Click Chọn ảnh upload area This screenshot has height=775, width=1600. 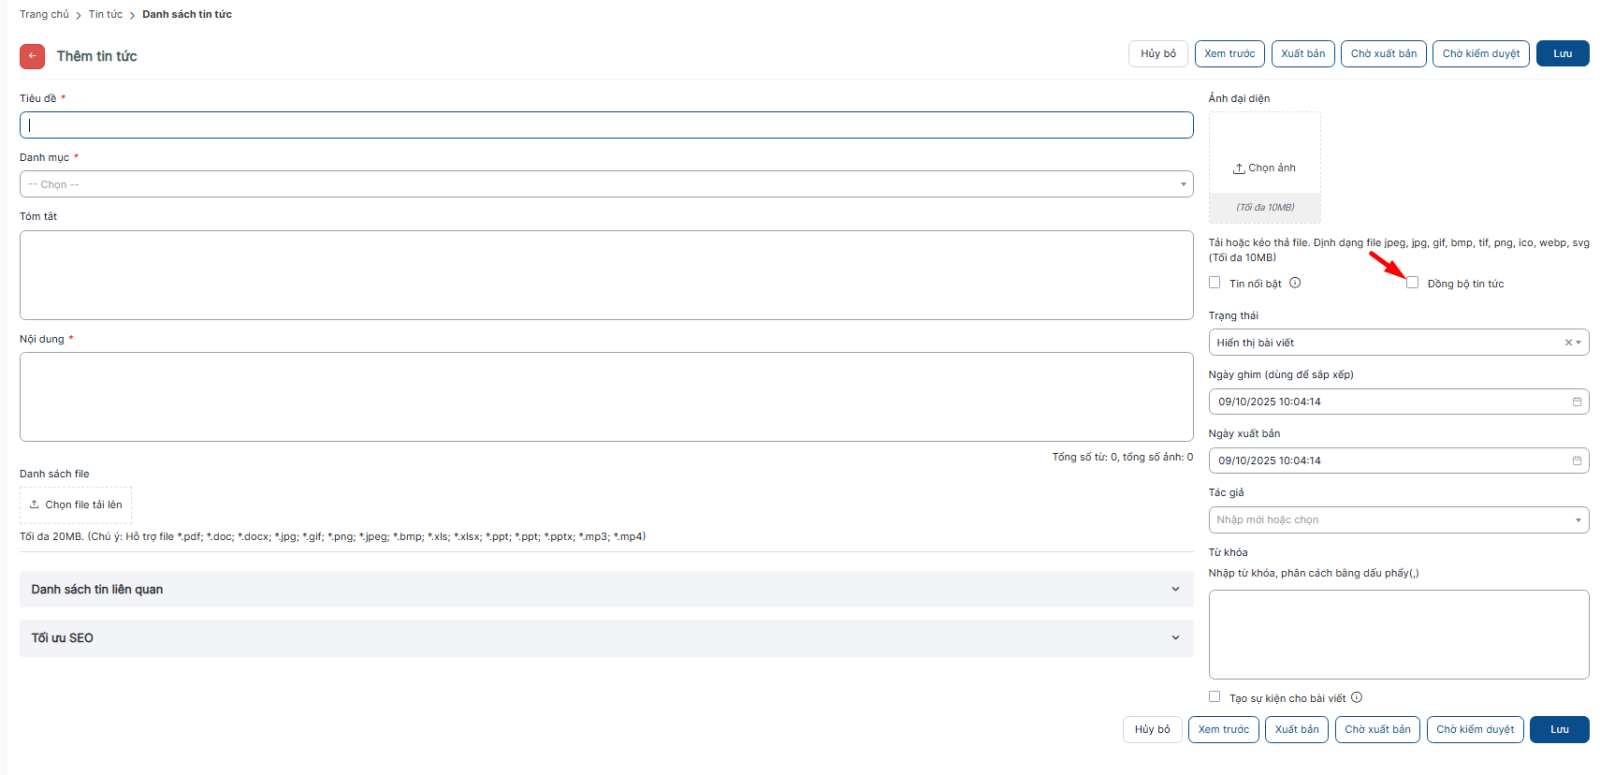pos(1264,168)
